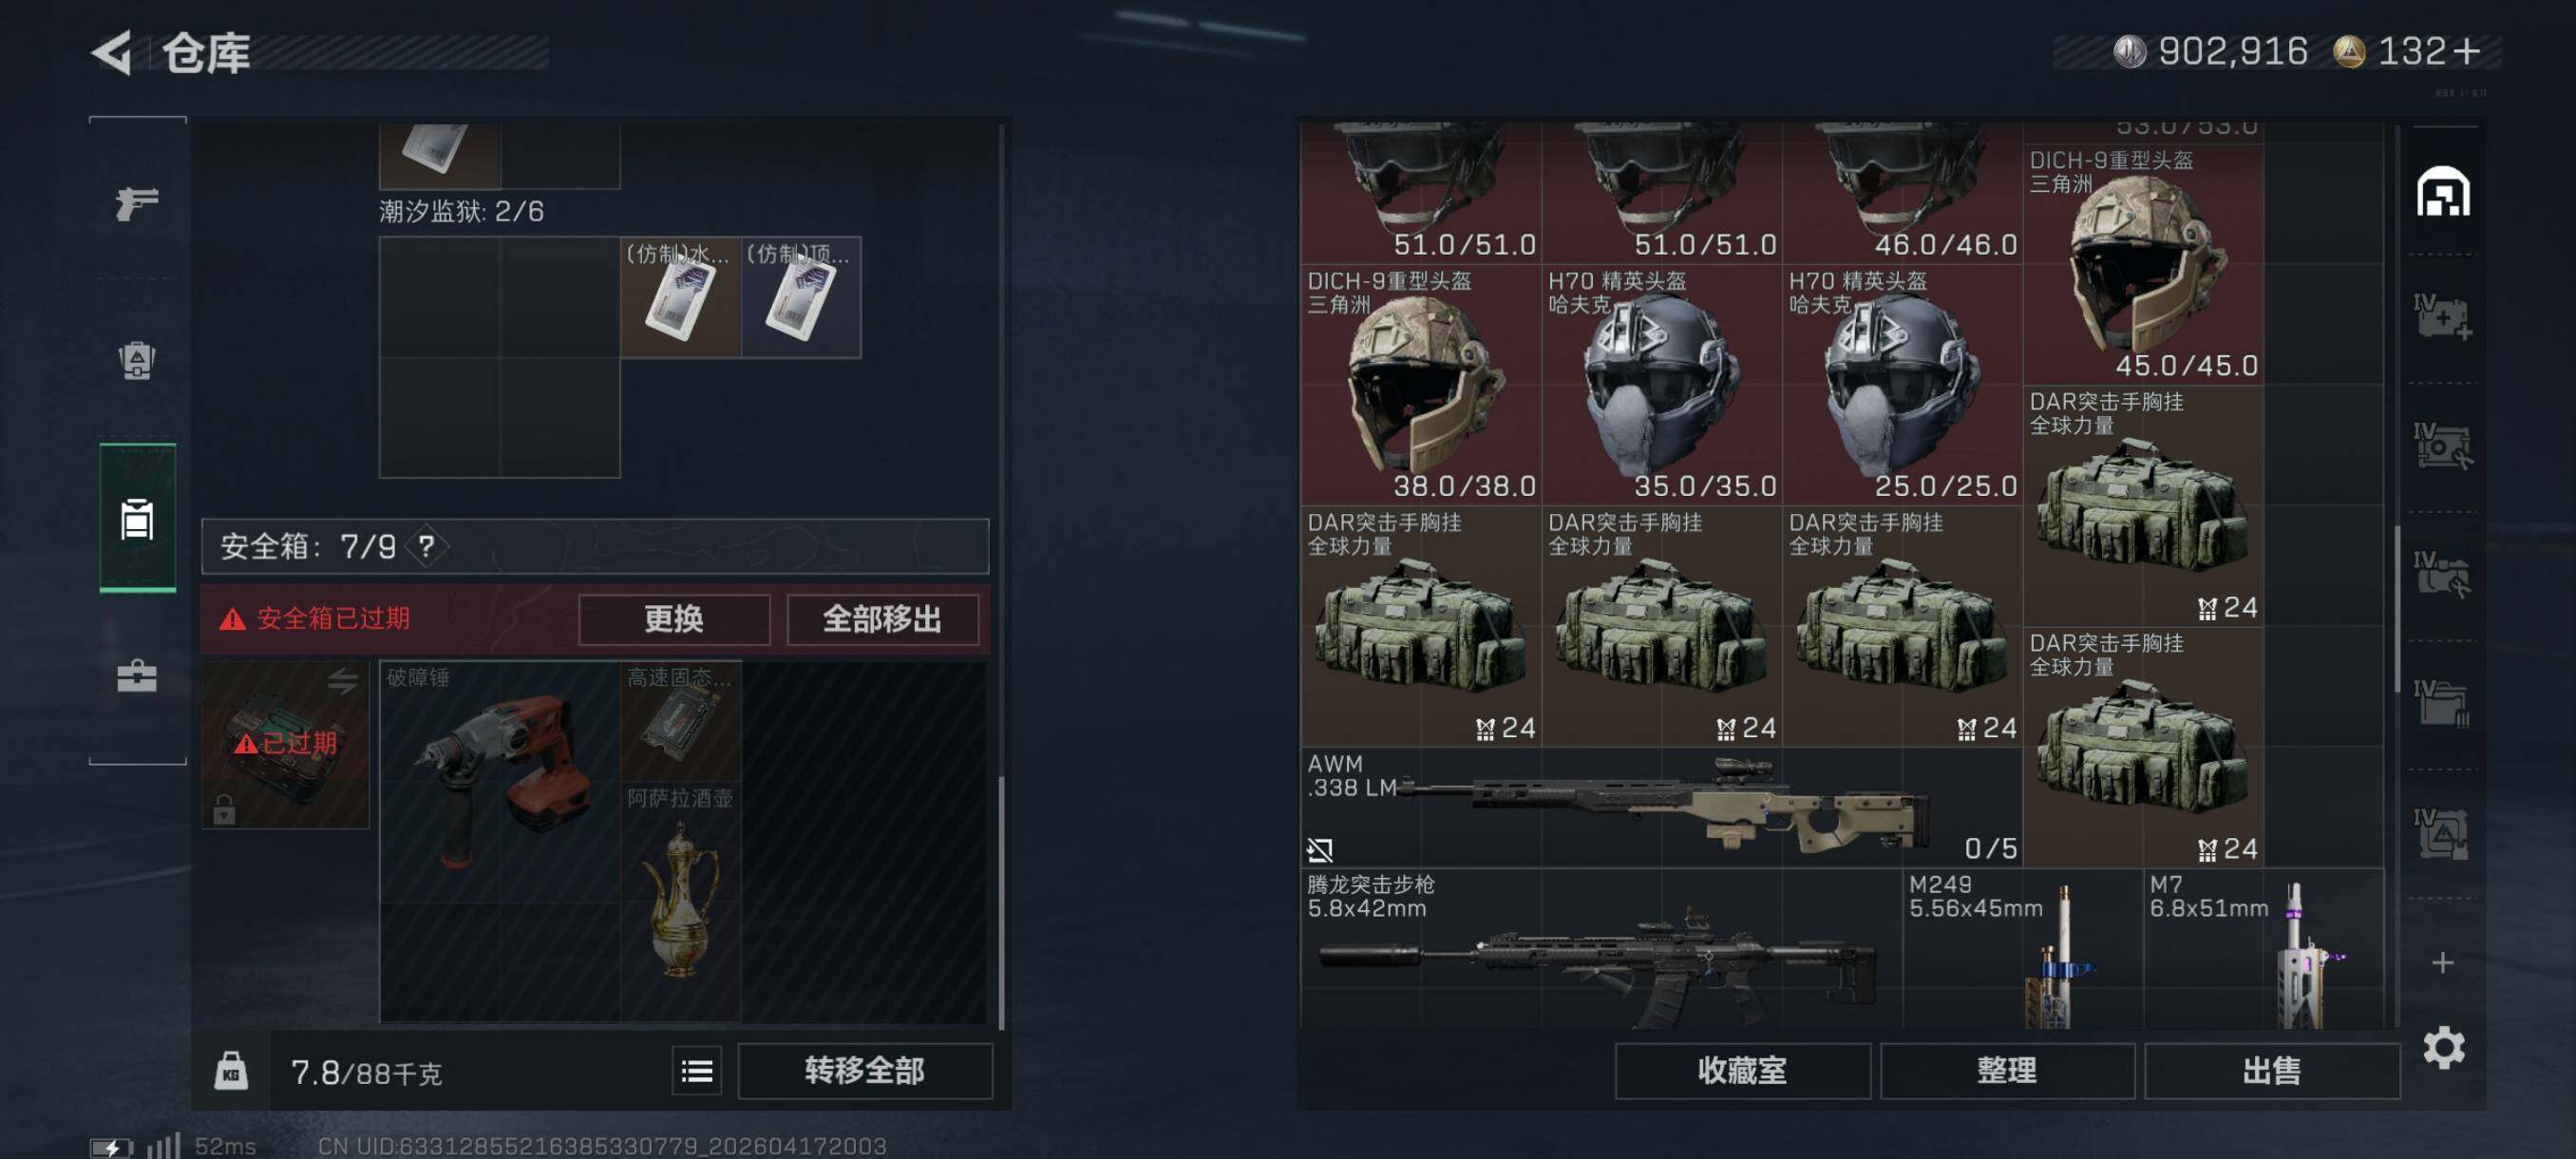Image resolution: width=2576 pixels, height=1159 pixels.
Task: Select the chest rig tab in sidebar
Action: [137, 519]
